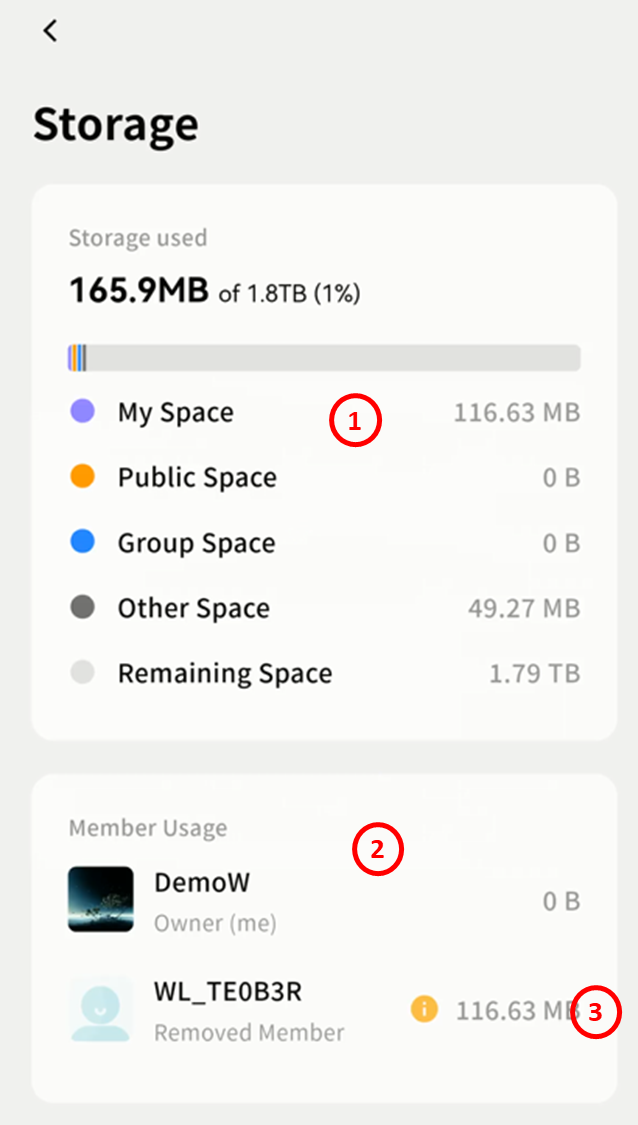Click the orange Public Space legend dot
Screen dimensions: 638x1125
[x=83, y=477]
